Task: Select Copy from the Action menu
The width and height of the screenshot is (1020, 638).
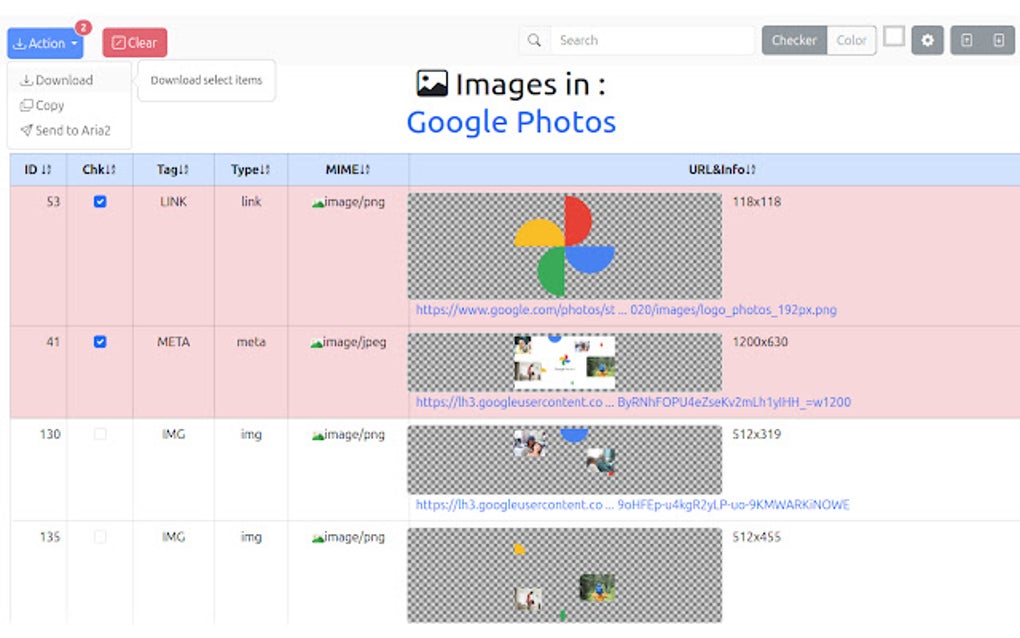Action: click(42, 105)
